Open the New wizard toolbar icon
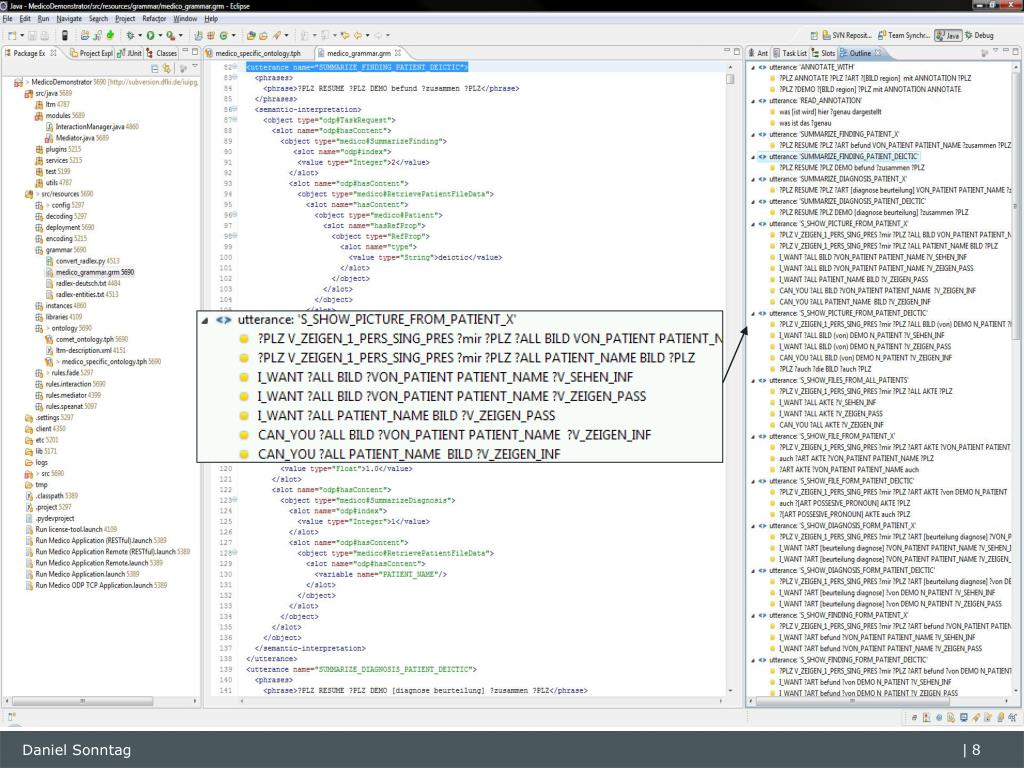 click(x=12, y=35)
